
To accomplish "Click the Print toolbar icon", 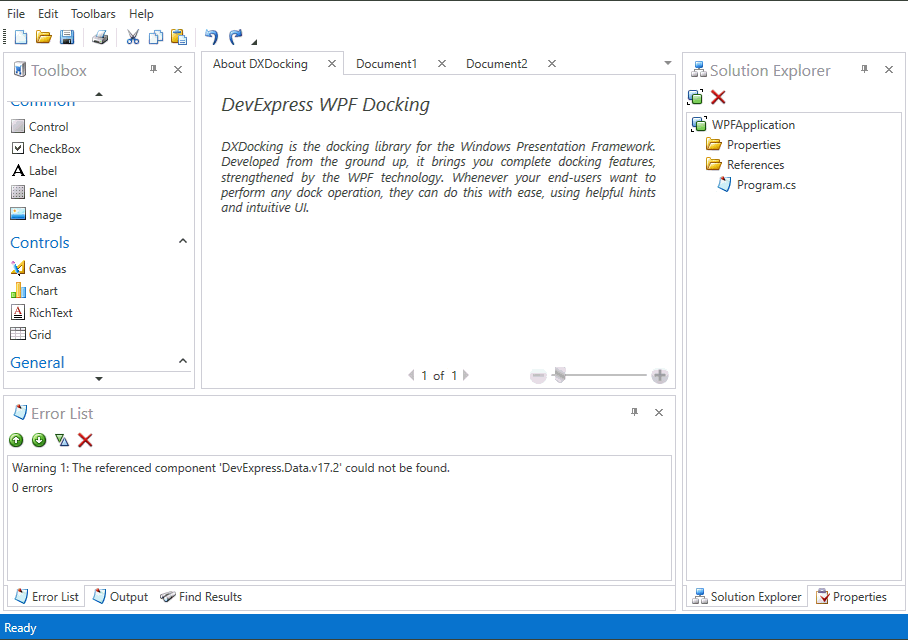I will [100, 37].
